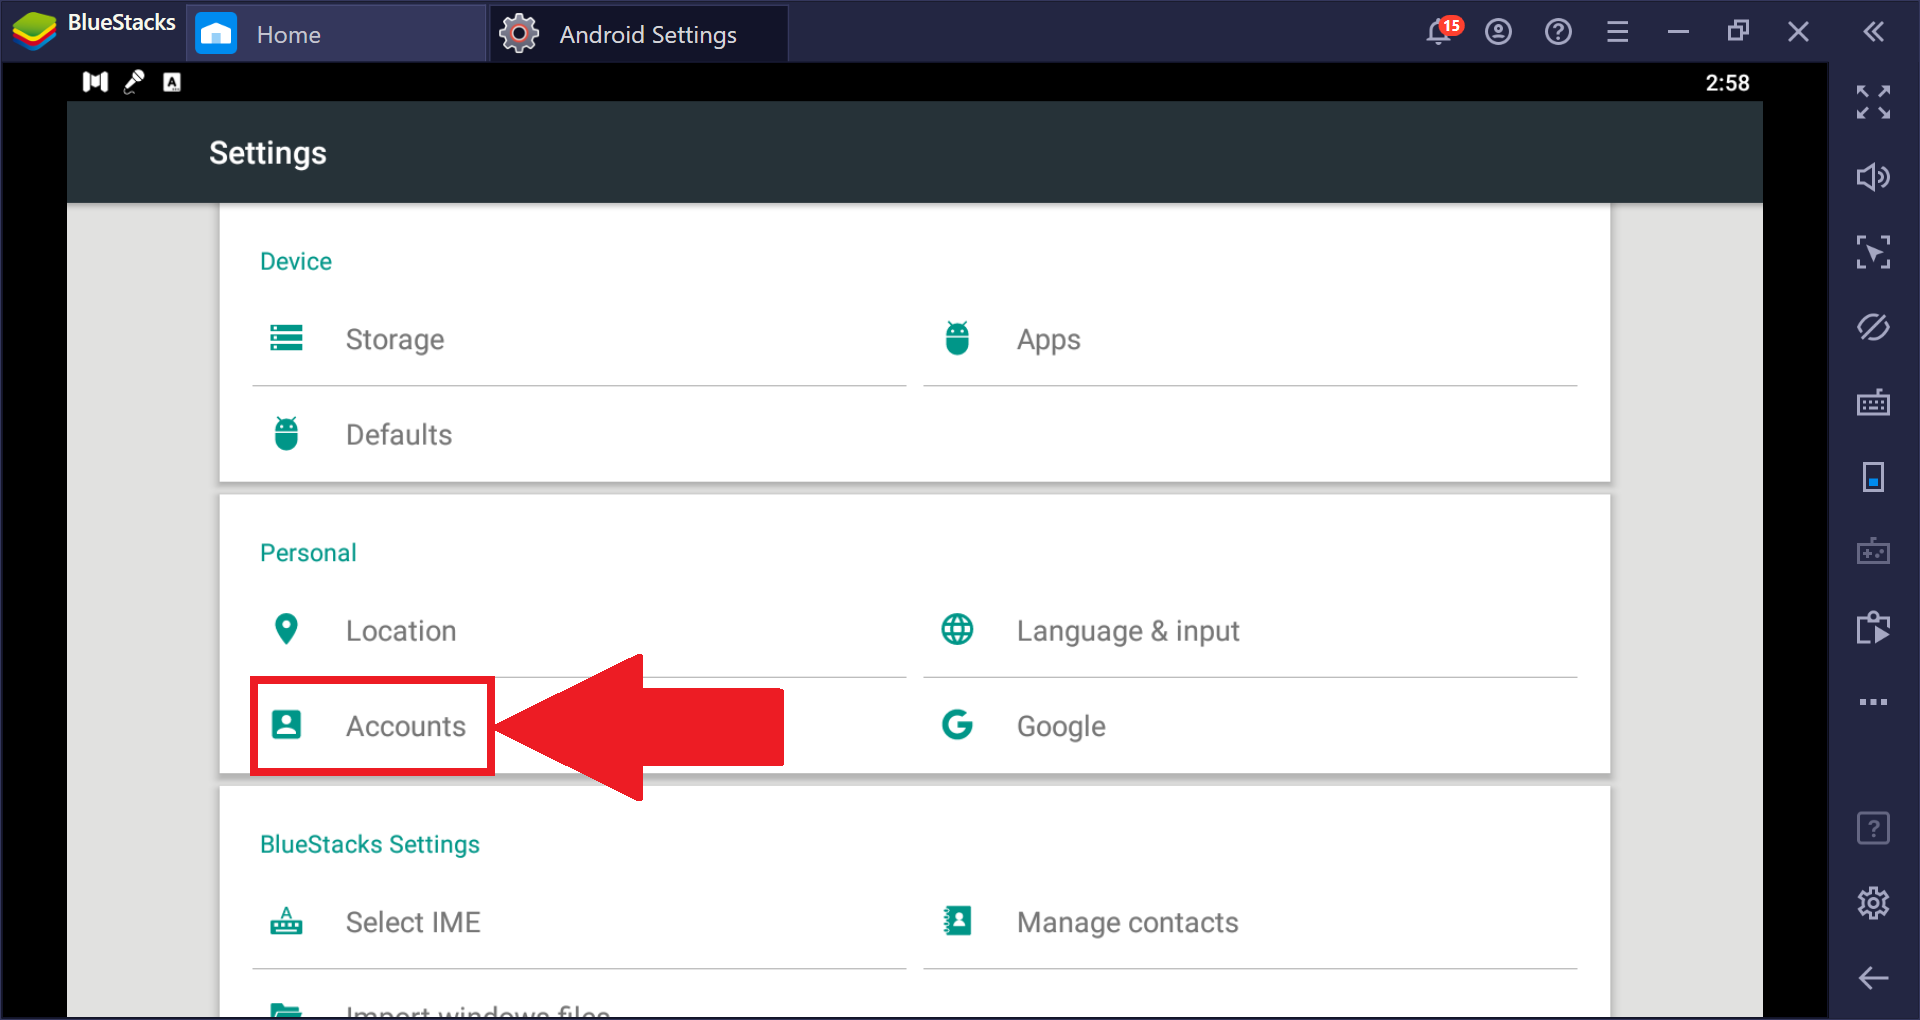Open Storage settings
This screenshot has width=1920, height=1020.
tap(579, 339)
